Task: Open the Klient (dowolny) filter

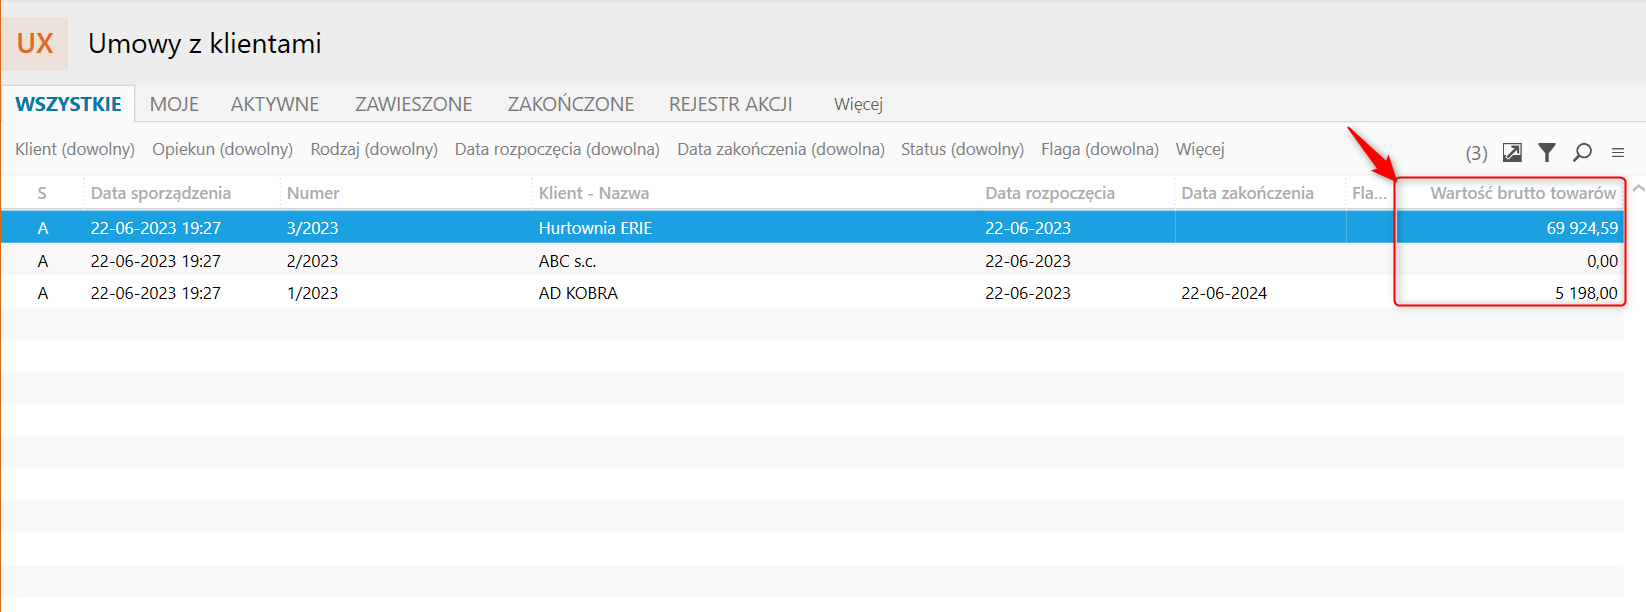Action: coord(75,149)
